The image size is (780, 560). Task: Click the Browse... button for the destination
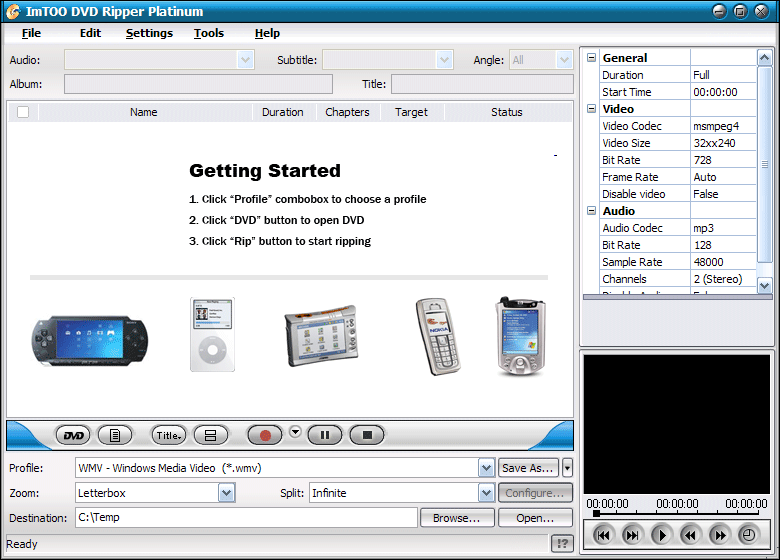point(457,518)
